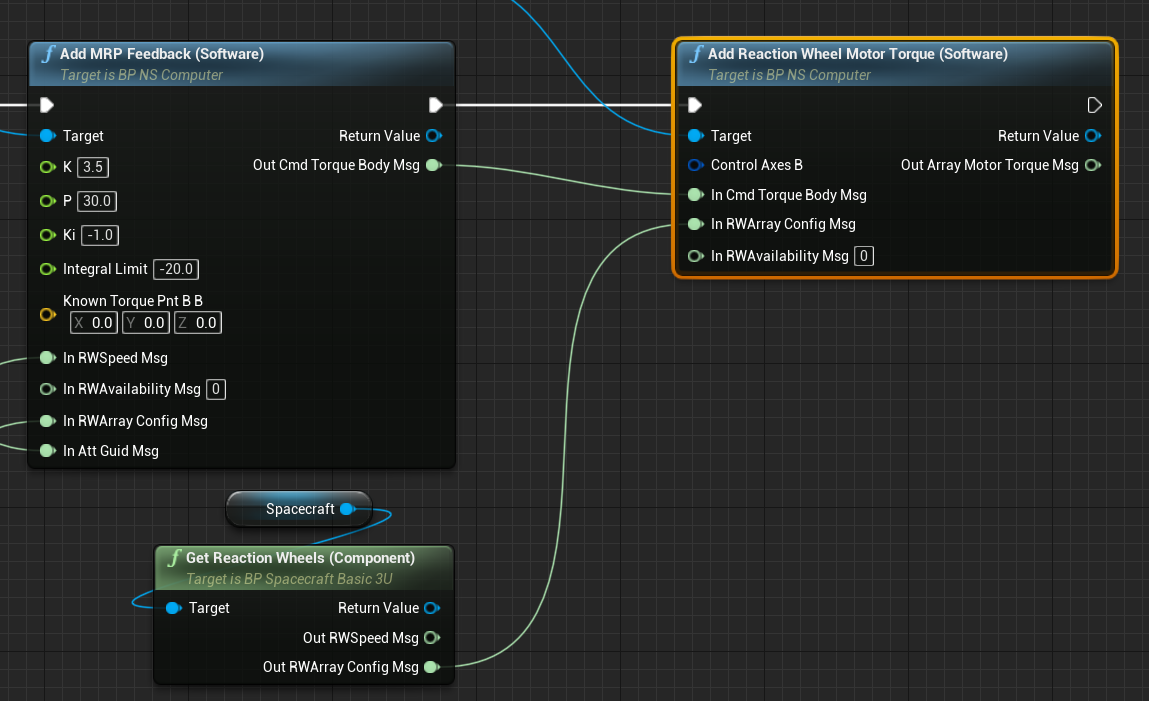Click the Out Array Motor Torque Msg pin
The width and height of the screenshot is (1149, 701).
tap(1093, 165)
